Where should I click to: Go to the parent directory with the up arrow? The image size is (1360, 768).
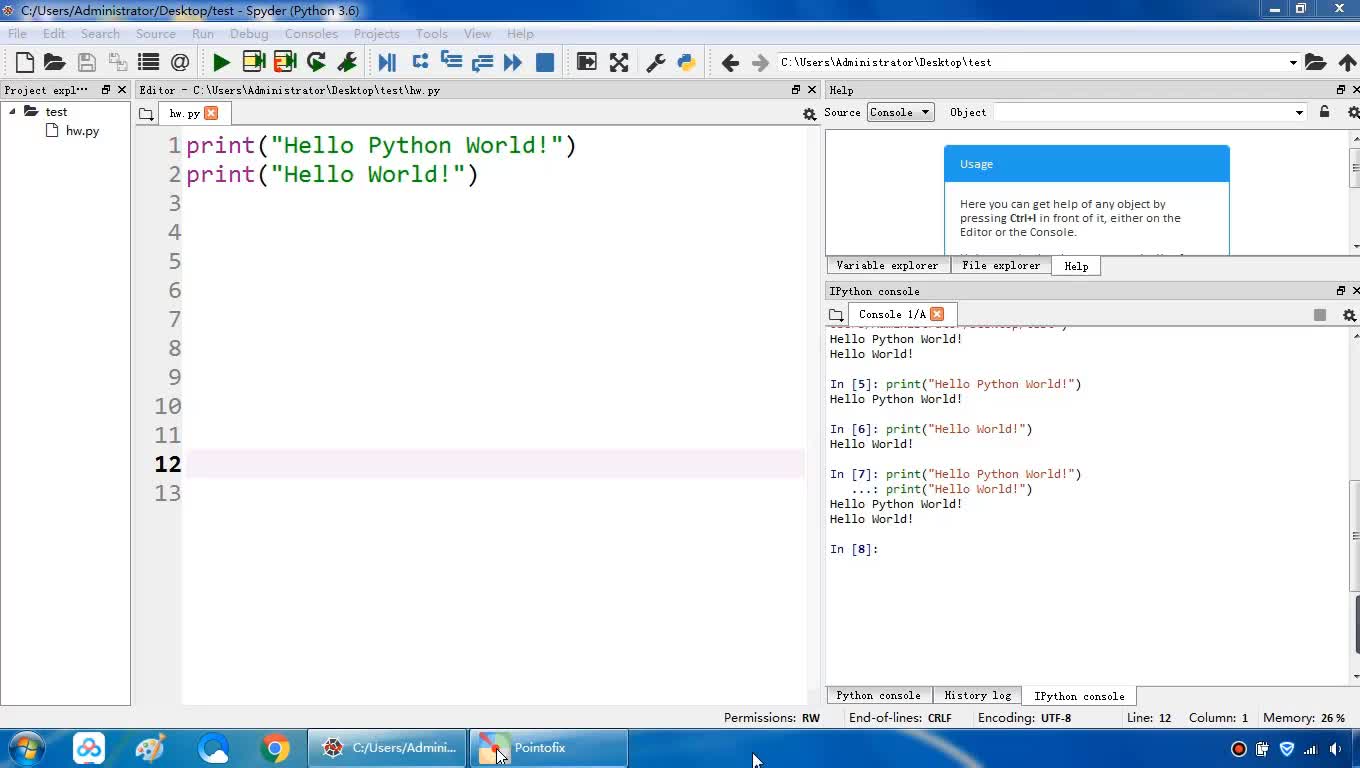[1347, 62]
